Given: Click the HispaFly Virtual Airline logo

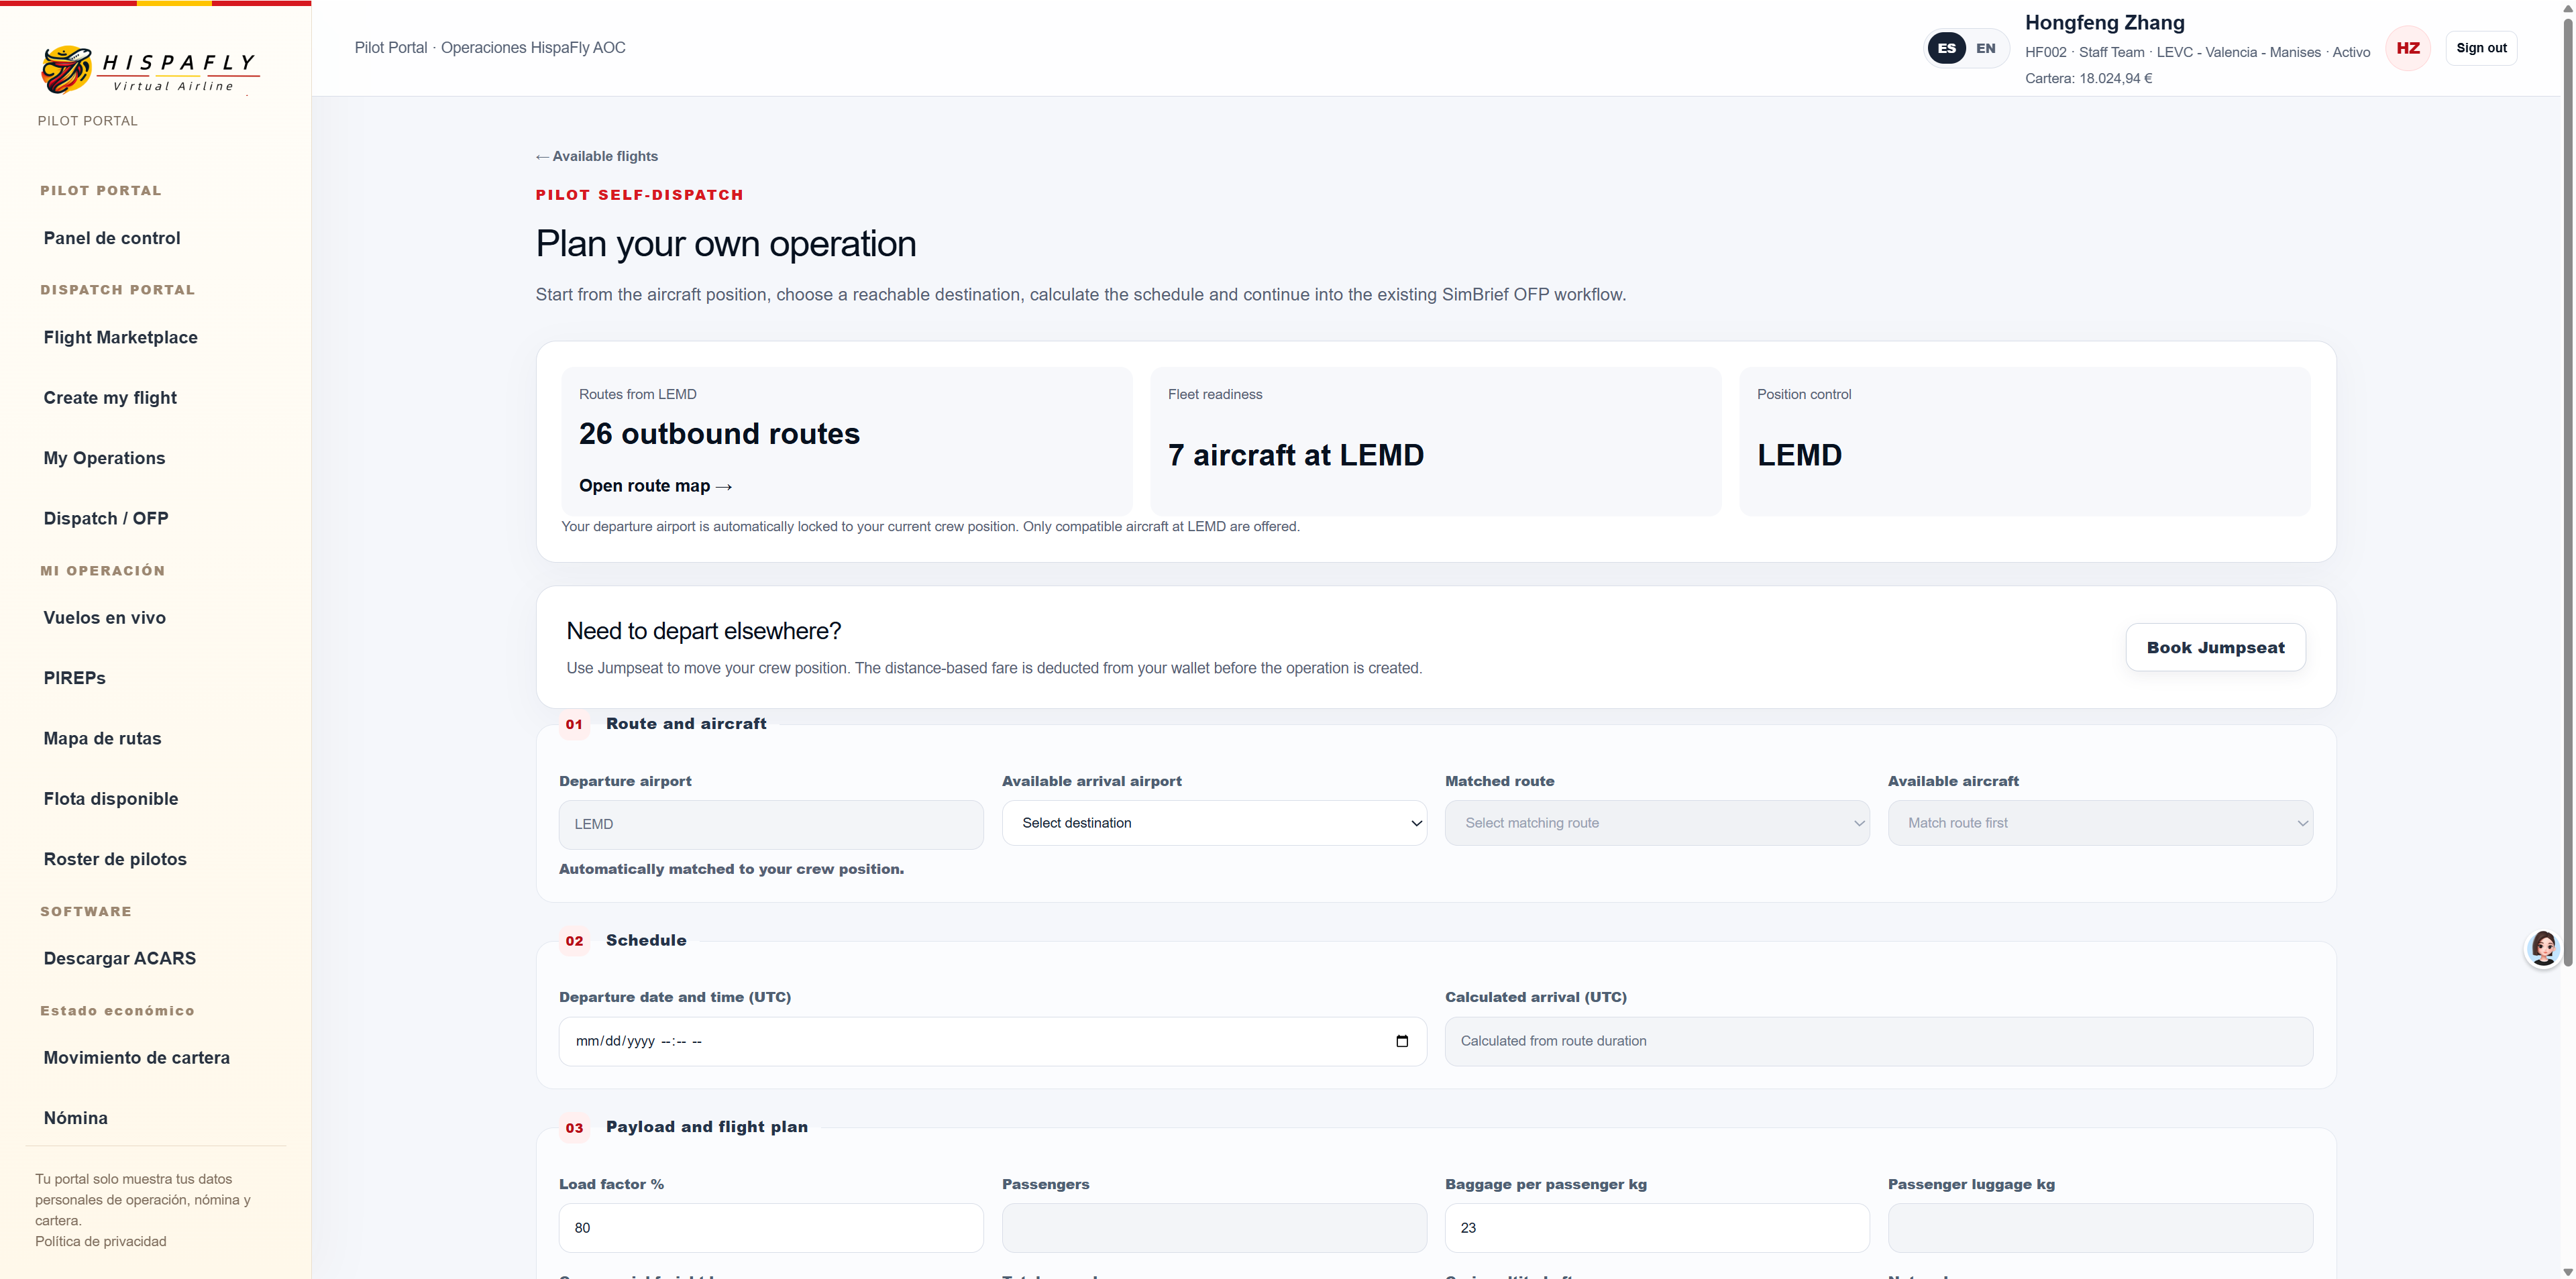Looking at the screenshot, I should (x=150, y=70).
